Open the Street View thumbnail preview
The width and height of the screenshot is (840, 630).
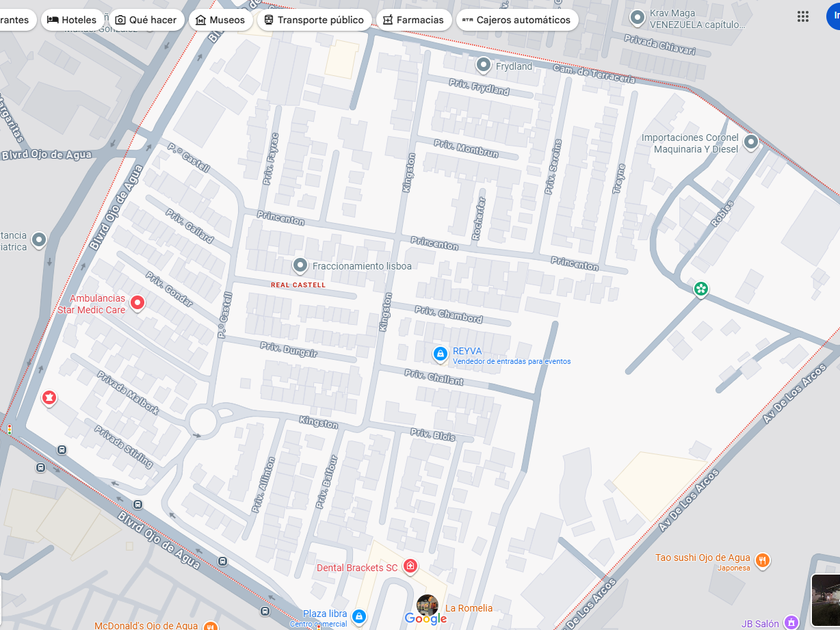tap(826, 599)
